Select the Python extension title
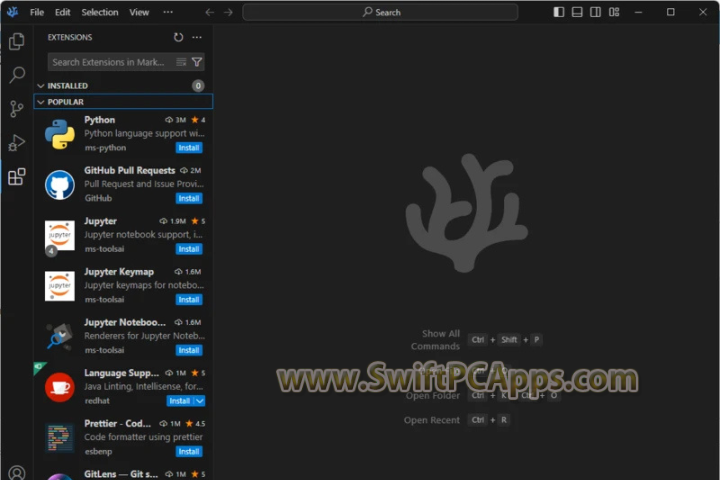The height and width of the screenshot is (480, 720). 100,120
